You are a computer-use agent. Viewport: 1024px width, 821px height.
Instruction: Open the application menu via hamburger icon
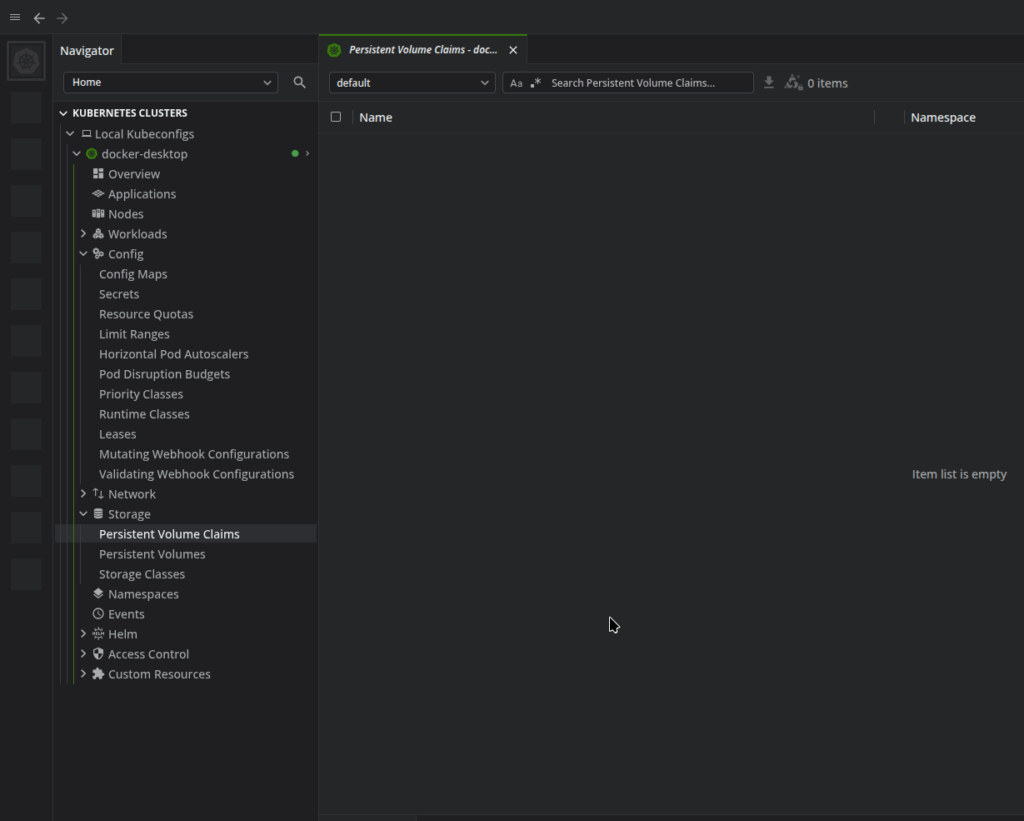point(14,17)
